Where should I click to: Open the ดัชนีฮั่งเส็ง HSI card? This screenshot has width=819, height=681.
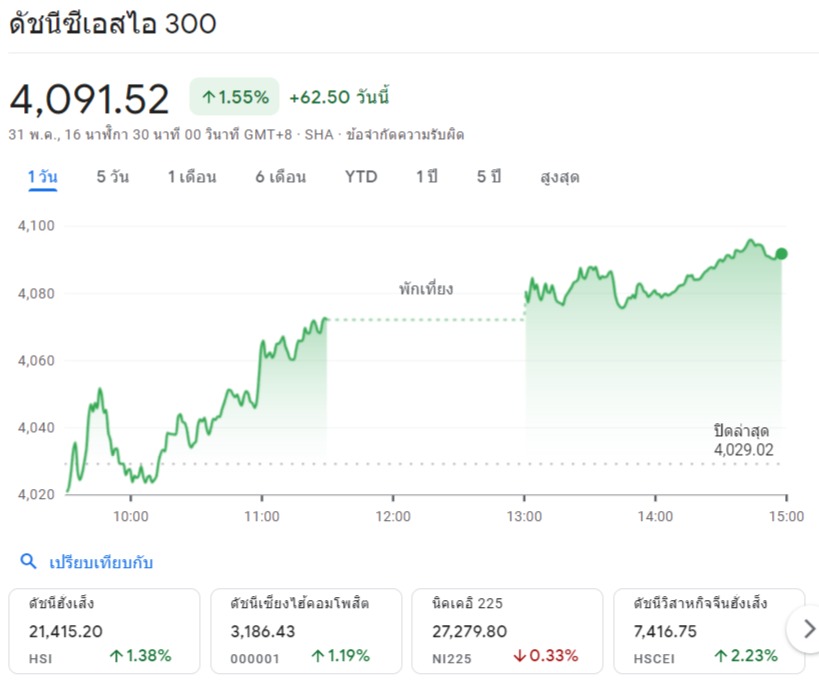[104, 630]
